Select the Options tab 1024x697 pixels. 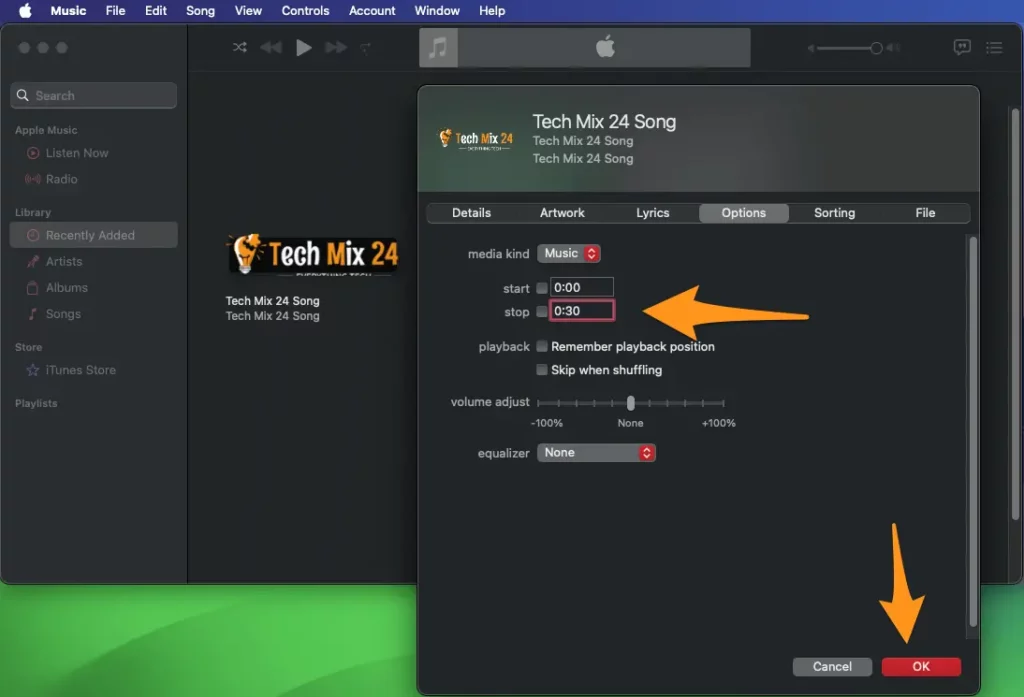coord(744,213)
